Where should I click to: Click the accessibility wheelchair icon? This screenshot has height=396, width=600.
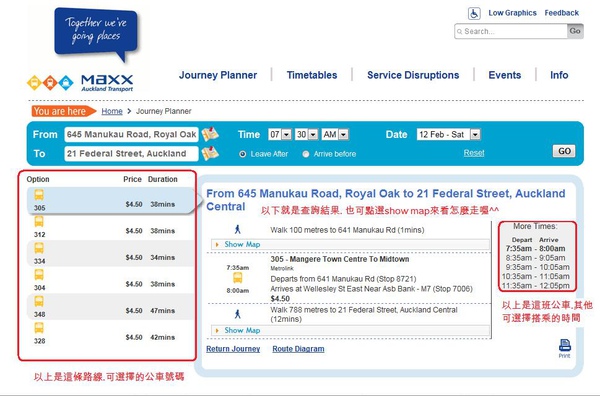click(474, 13)
